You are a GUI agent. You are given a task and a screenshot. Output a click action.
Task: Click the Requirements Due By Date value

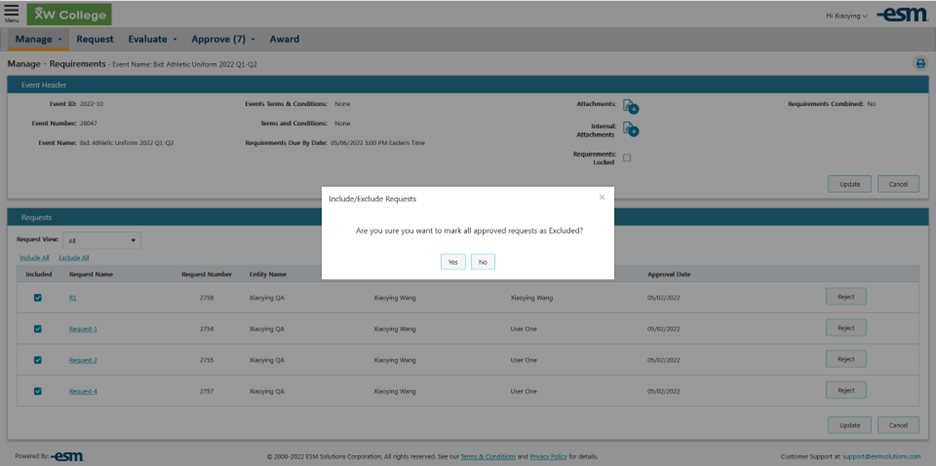(378, 143)
